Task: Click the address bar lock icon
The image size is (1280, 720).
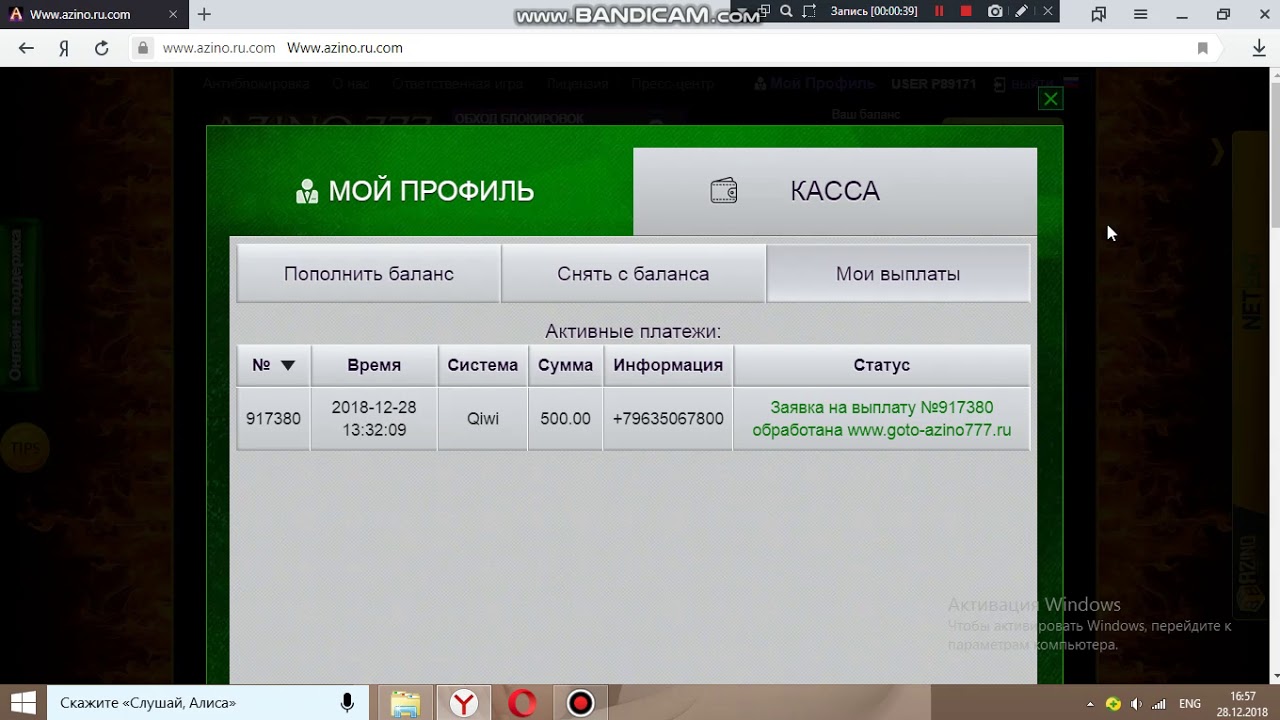Action: [143, 48]
